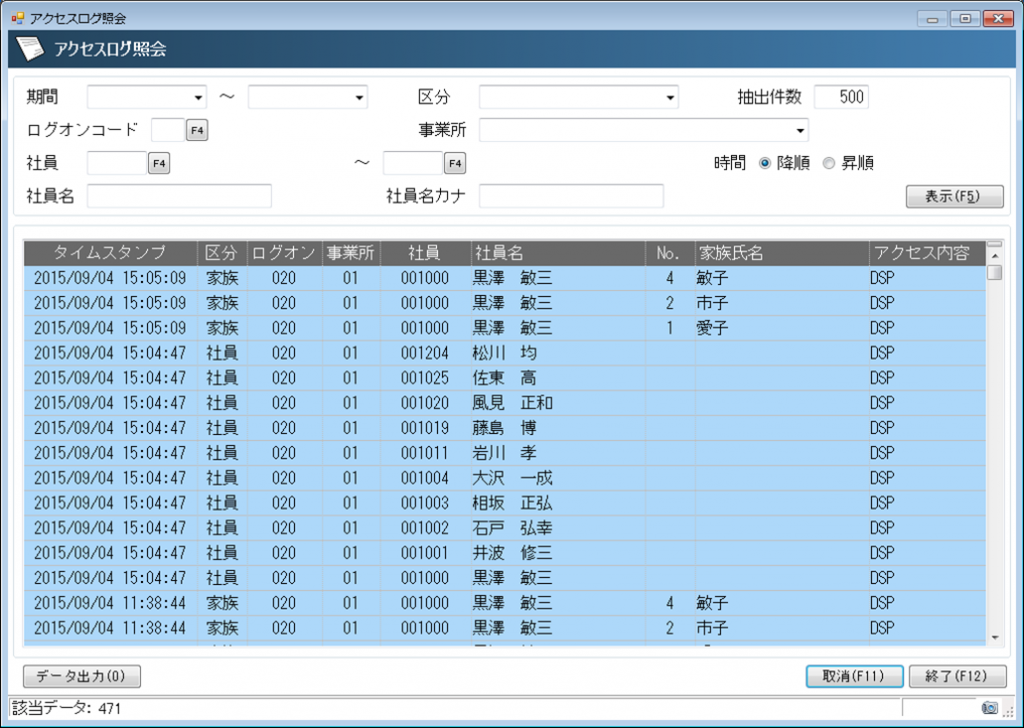This screenshot has width=1024, height=728.
Task: Expand the 区分 combo box
Action: (670, 97)
